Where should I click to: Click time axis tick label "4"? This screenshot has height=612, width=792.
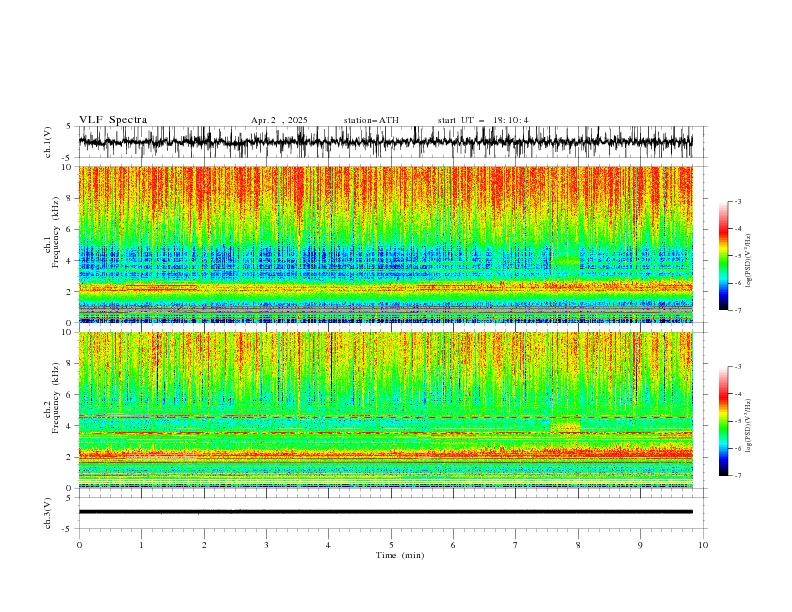(x=328, y=545)
